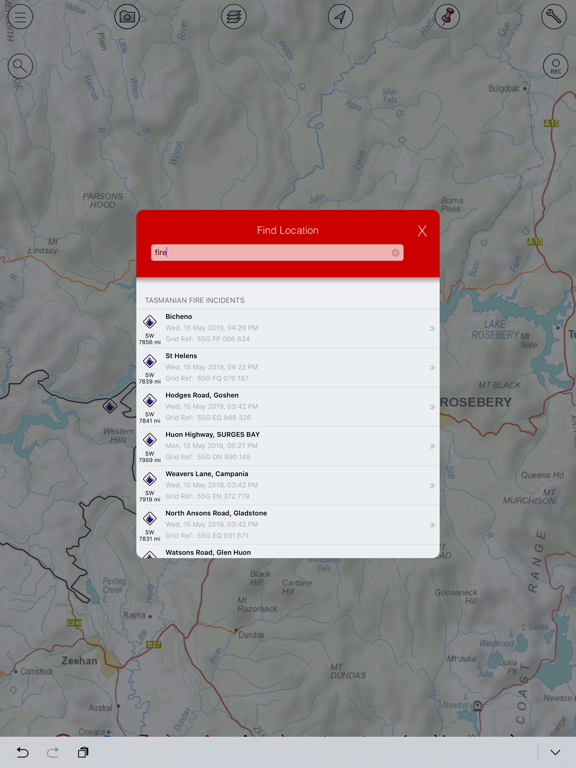Tap fire icon beside North Ansons Road
The image size is (576, 768).
tap(149, 518)
